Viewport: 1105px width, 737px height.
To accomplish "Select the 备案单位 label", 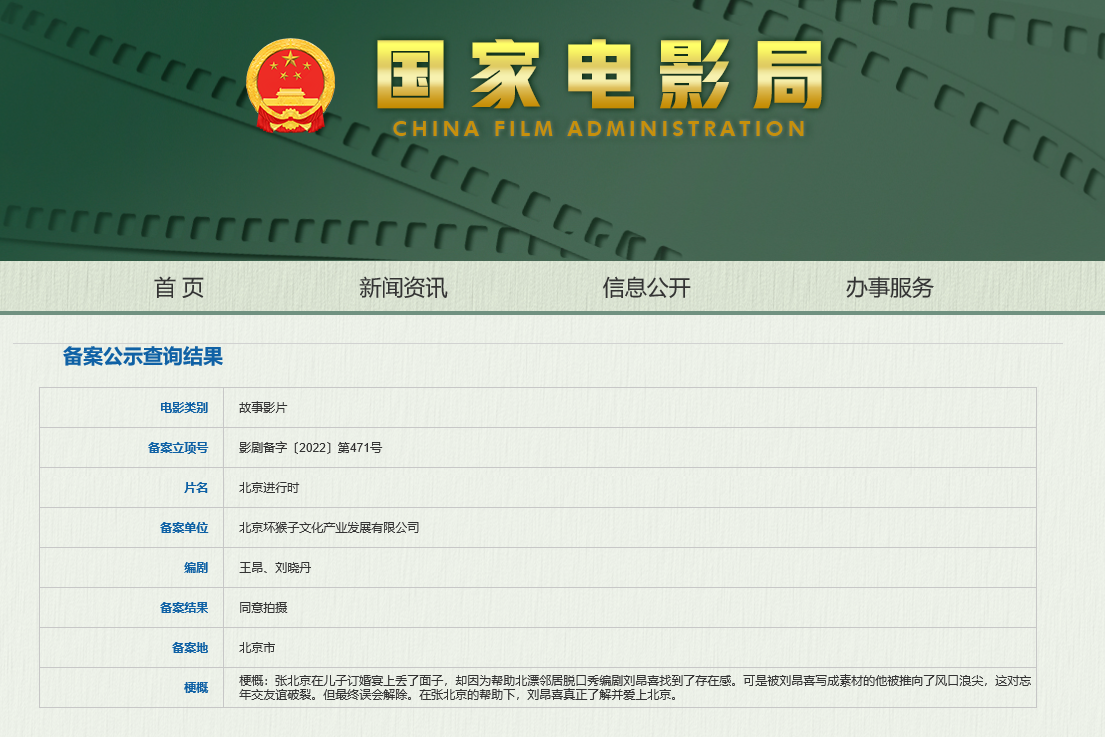I will pyautogui.click(x=184, y=528).
